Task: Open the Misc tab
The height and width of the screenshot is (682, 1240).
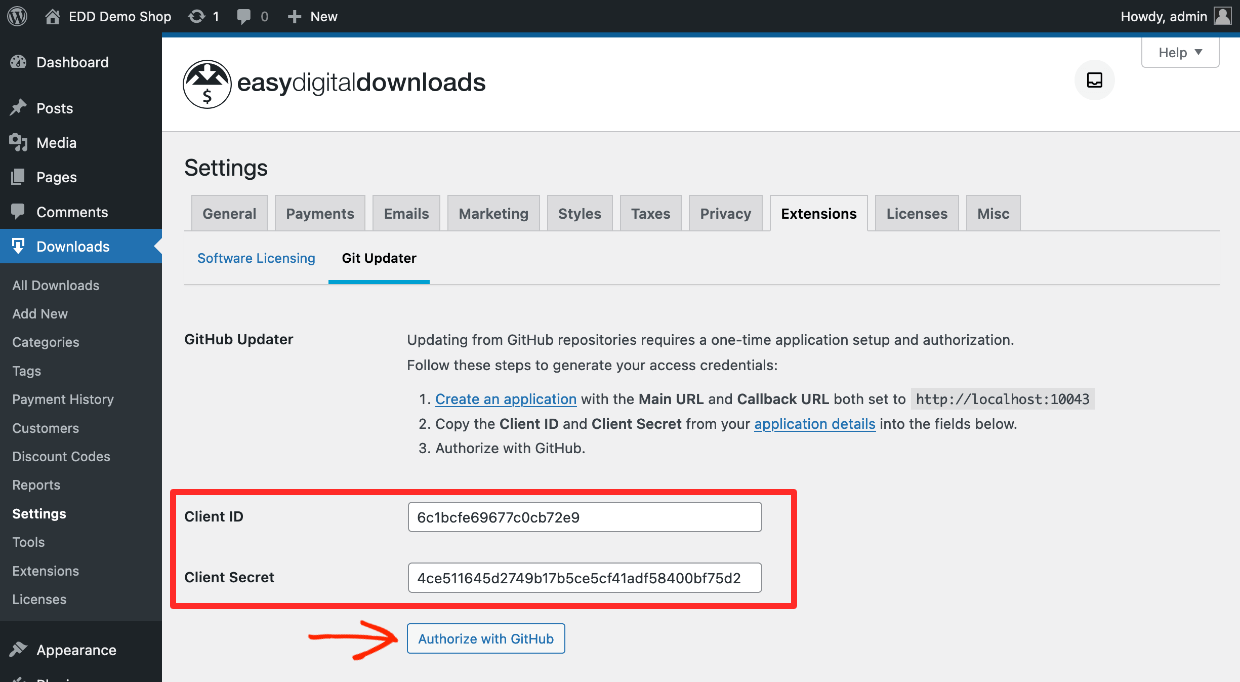Action: pyautogui.click(x=993, y=213)
